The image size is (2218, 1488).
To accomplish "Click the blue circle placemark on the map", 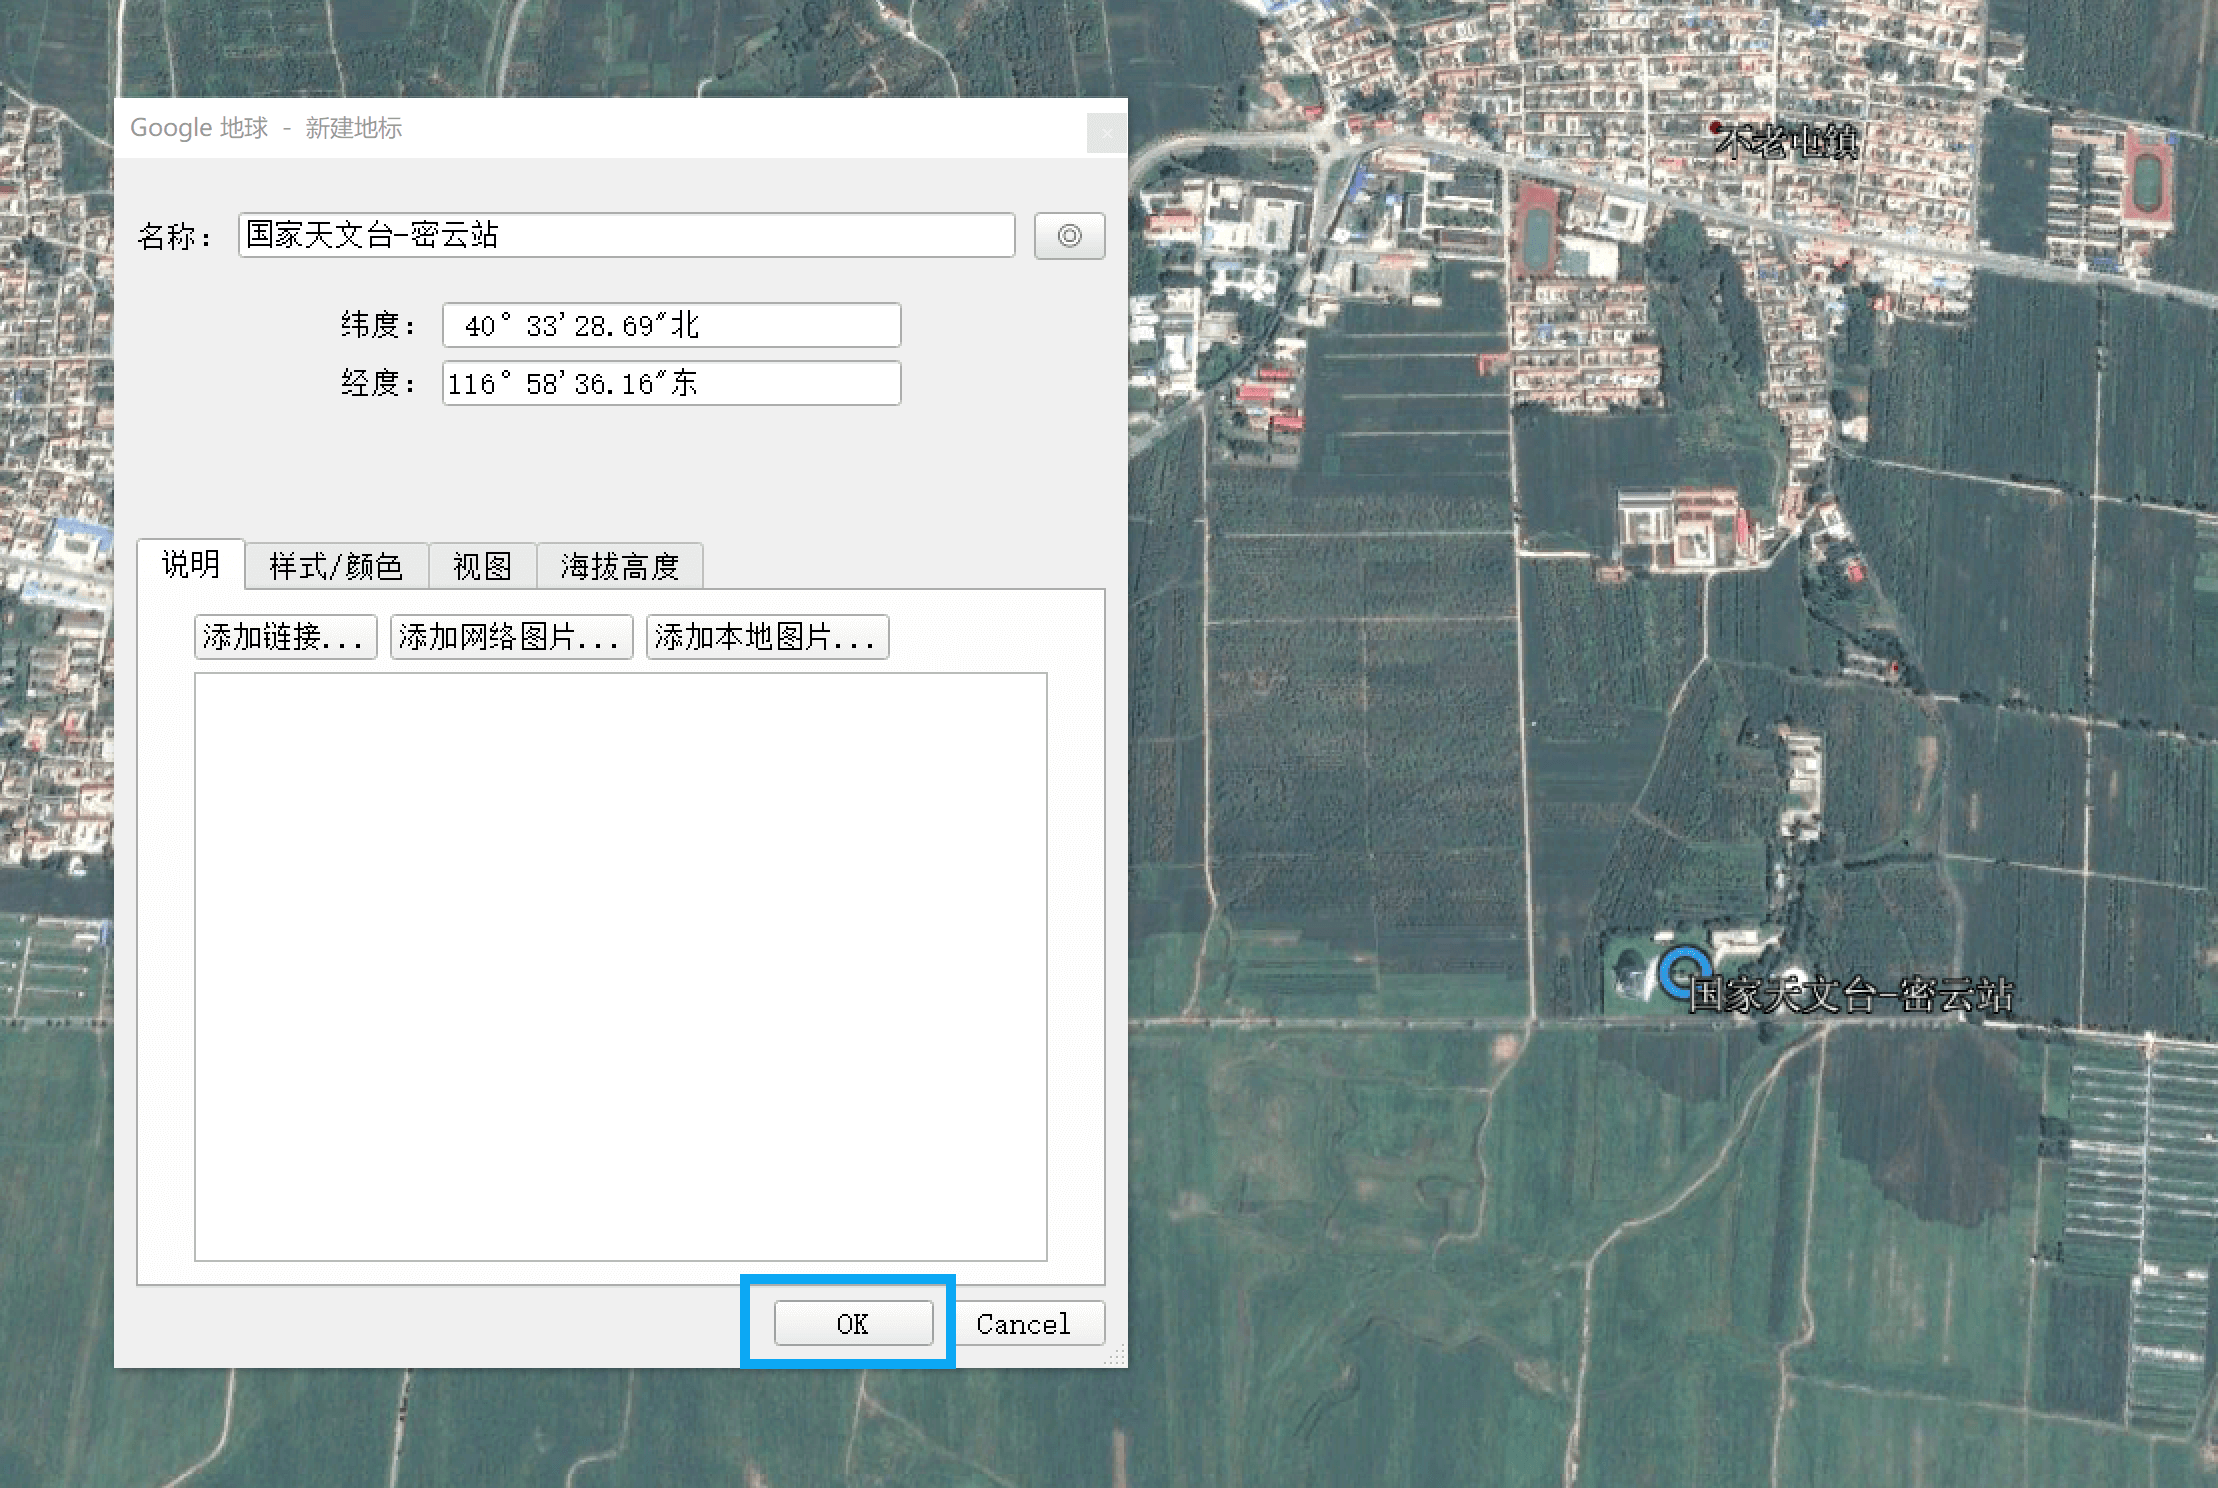I will click(x=1683, y=972).
